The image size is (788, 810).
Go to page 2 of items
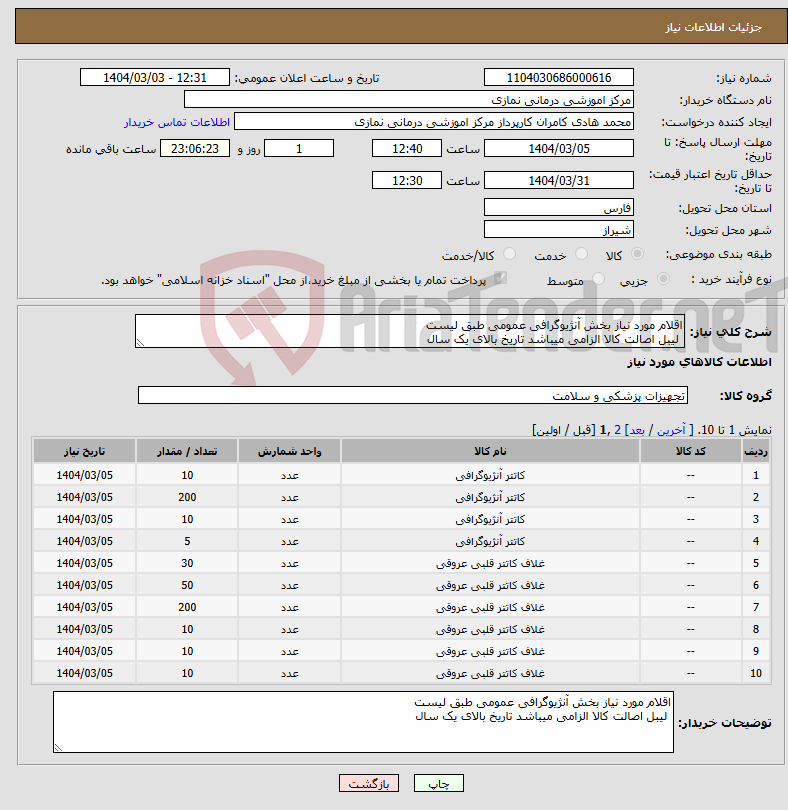[617, 430]
